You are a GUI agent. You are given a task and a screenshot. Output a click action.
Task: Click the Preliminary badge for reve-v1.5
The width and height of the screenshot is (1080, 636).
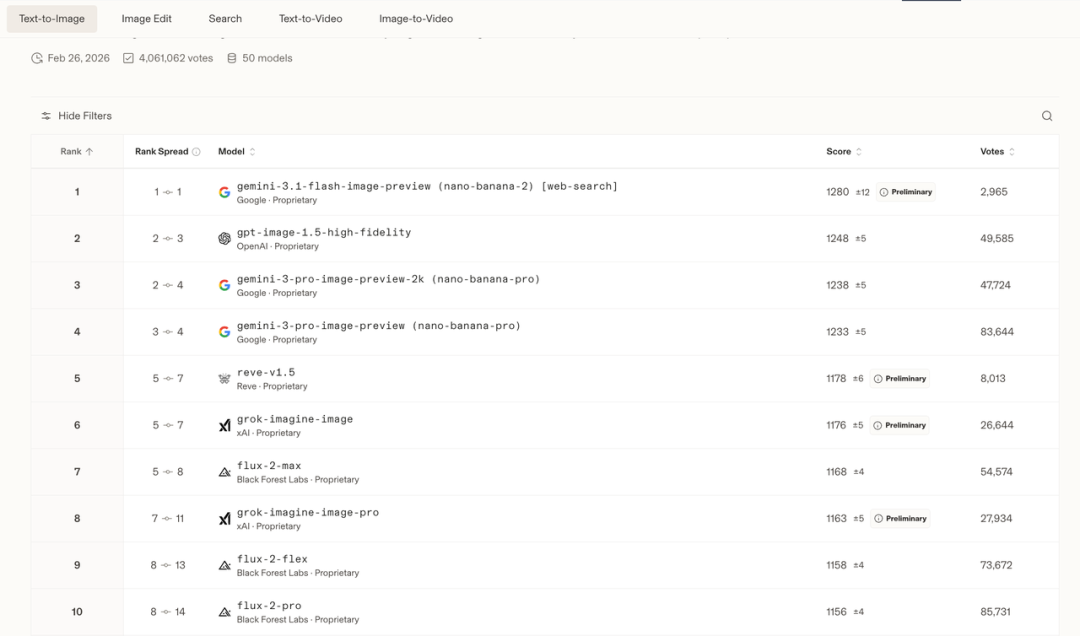point(900,379)
